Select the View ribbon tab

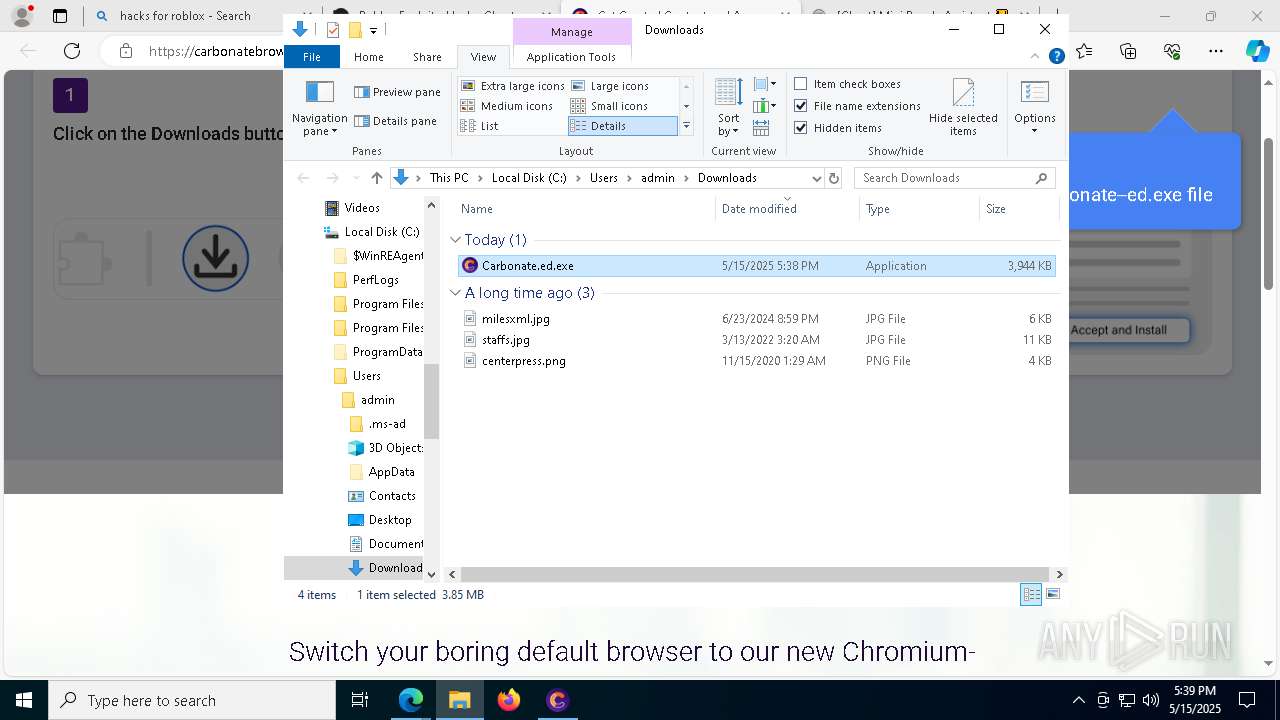pyautogui.click(x=483, y=57)
